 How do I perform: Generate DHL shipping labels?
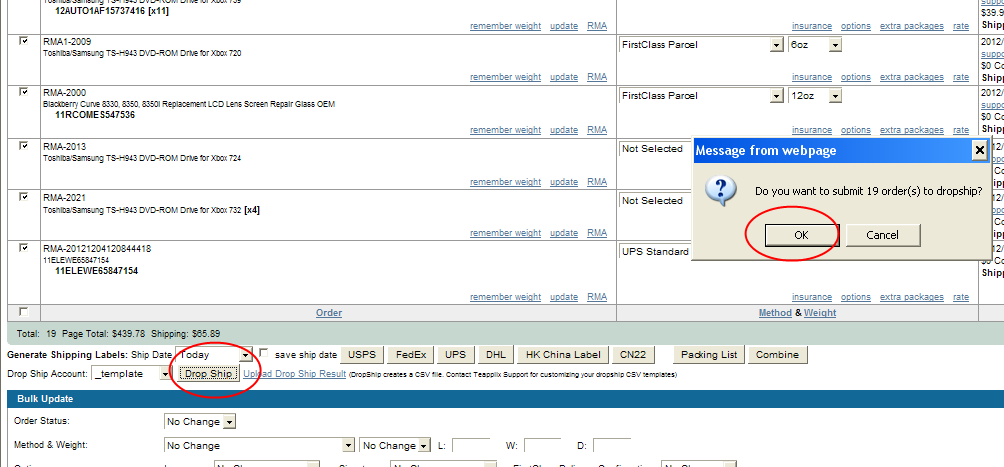click(x=496, y=354)
